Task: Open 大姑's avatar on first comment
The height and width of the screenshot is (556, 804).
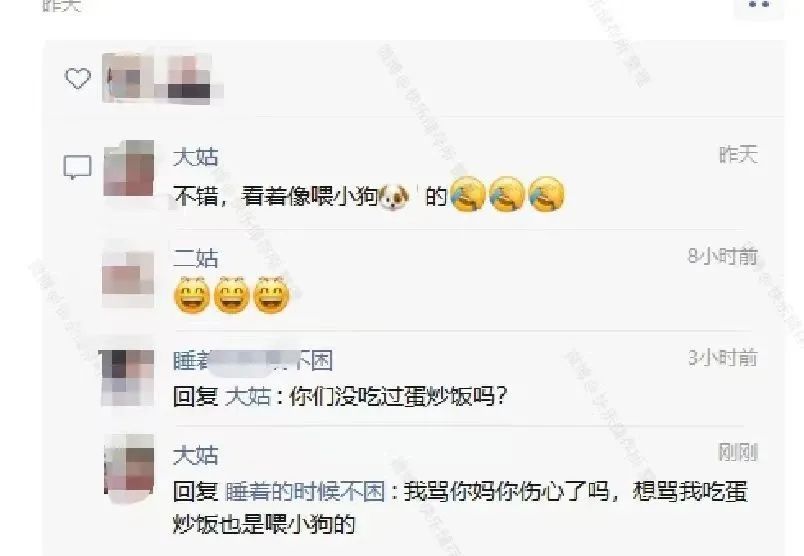Action: click(x=129, y=168)
